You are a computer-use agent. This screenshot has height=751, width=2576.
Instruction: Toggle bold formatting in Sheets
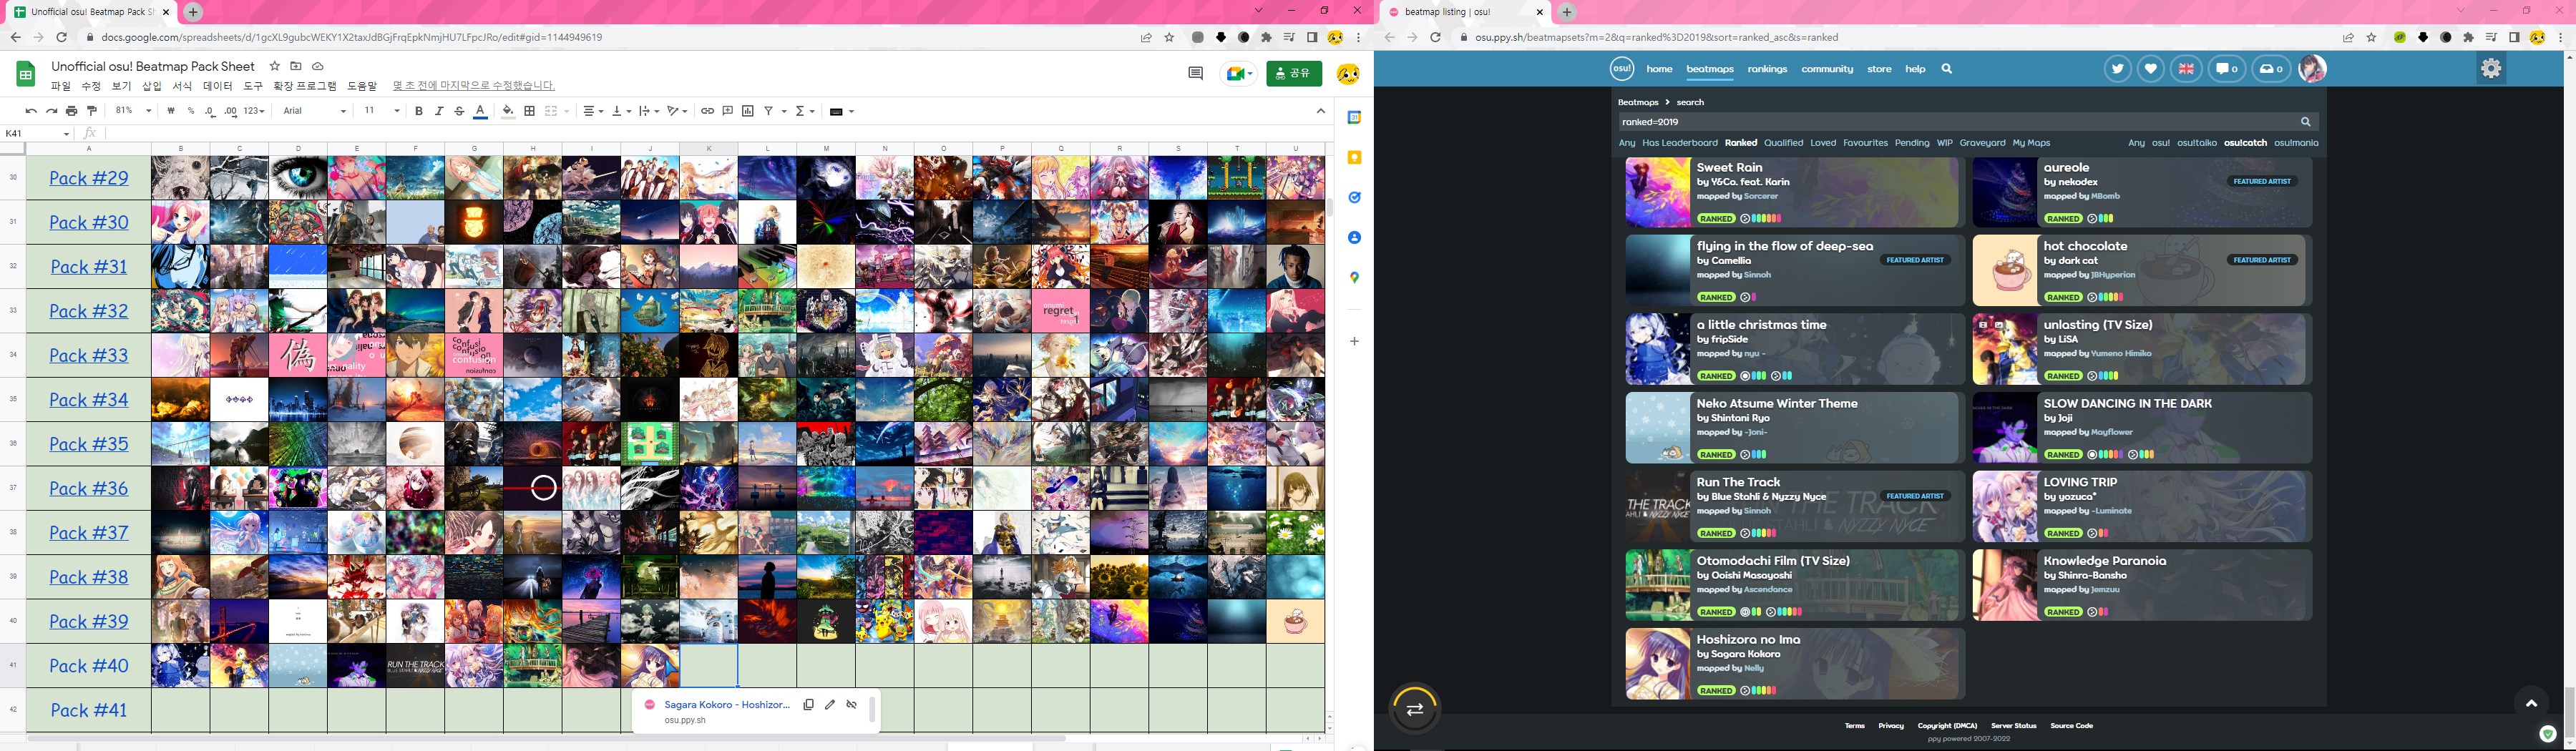(418, 111)
